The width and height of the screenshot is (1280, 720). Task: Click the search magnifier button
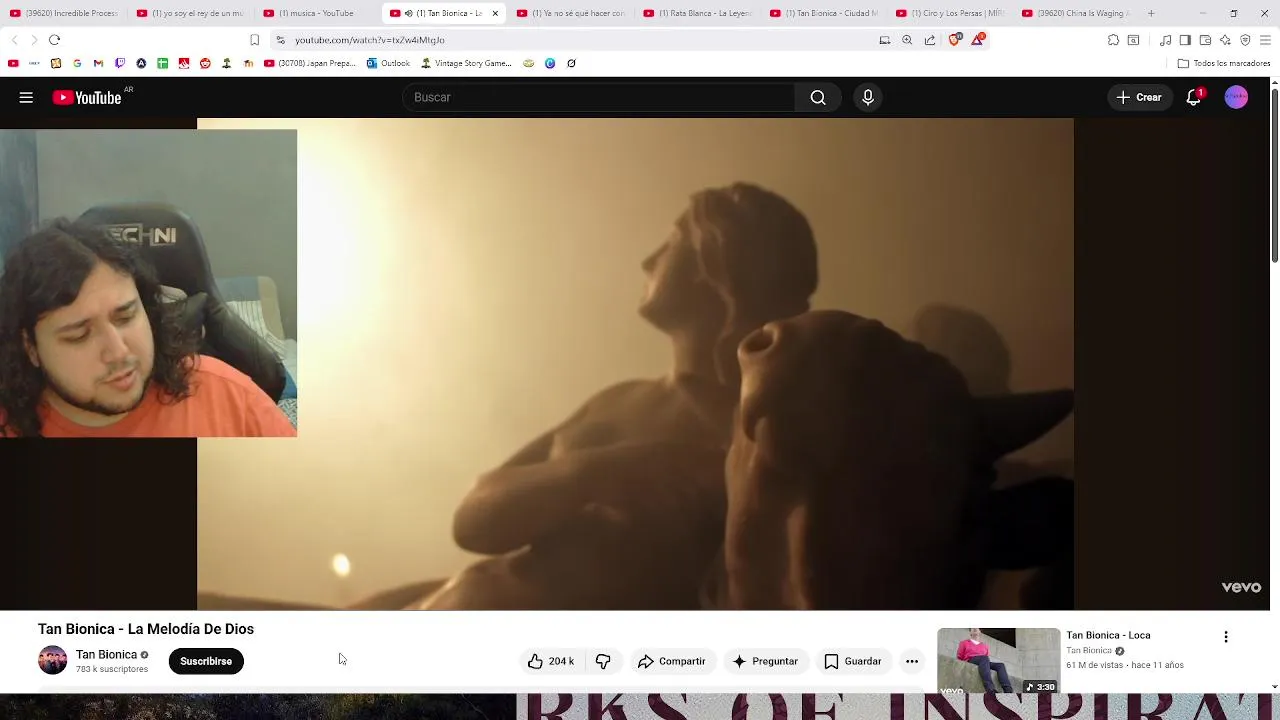818,97
